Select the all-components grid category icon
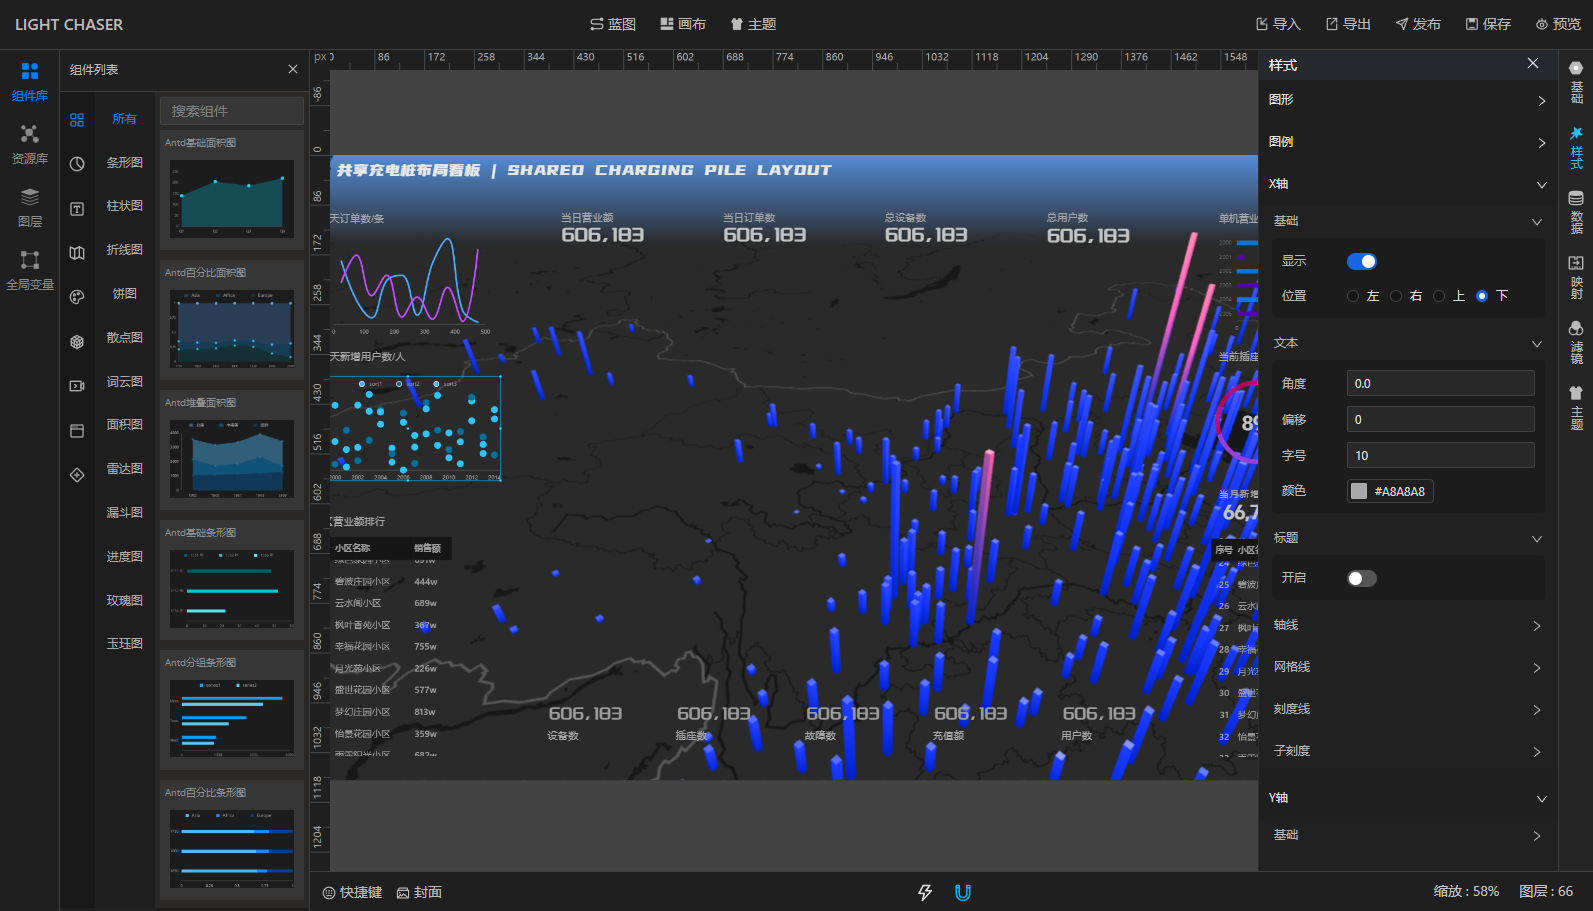 tap(77, 119)
